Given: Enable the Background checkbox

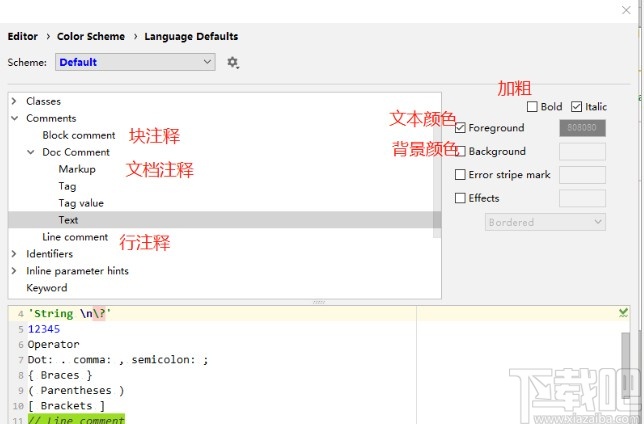Looking at the screenshot, I should tap(460, 151).
